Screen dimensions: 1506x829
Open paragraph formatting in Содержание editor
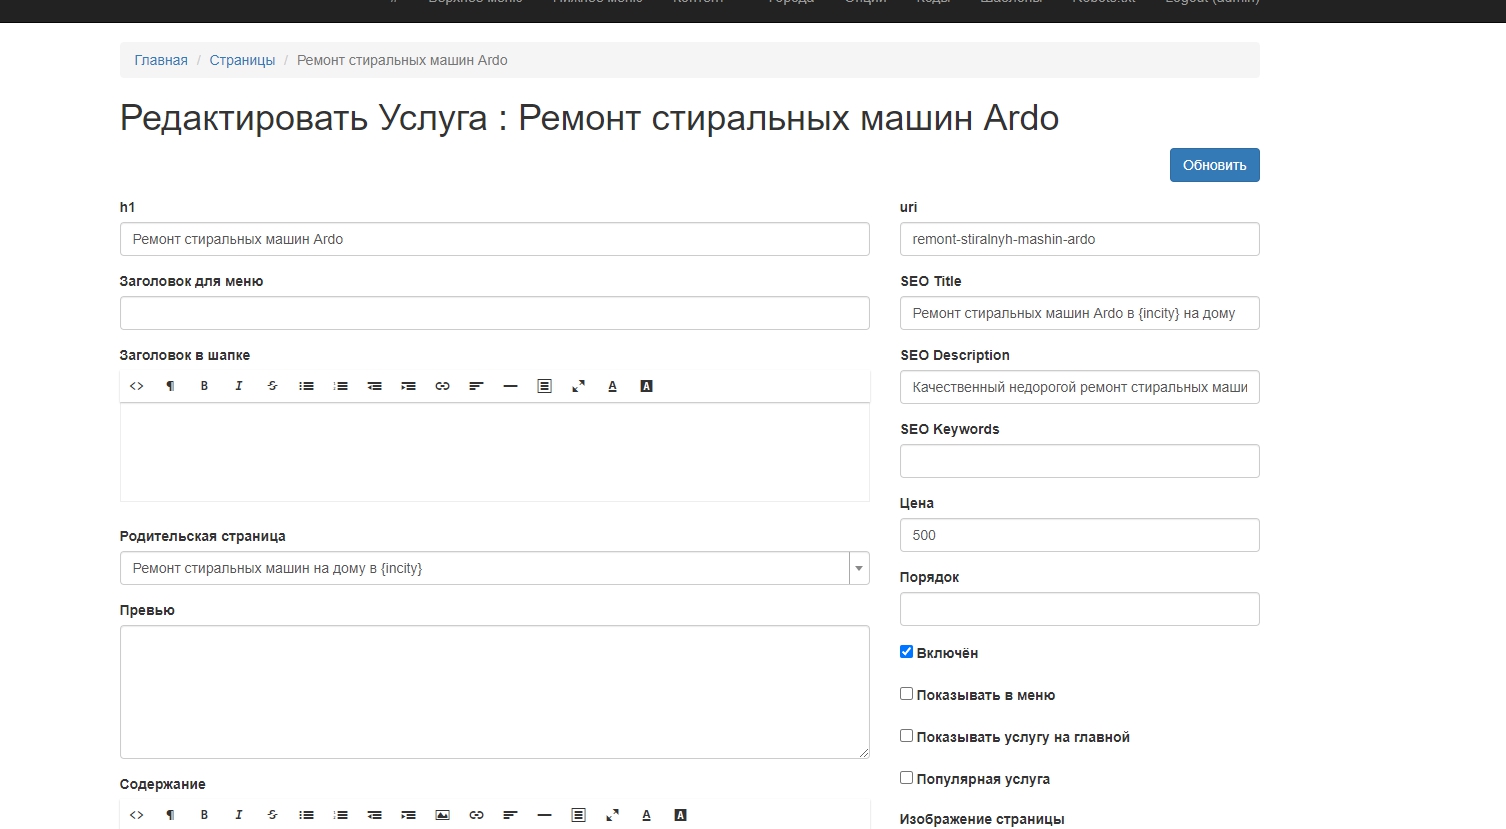click(x=171, y=815)
